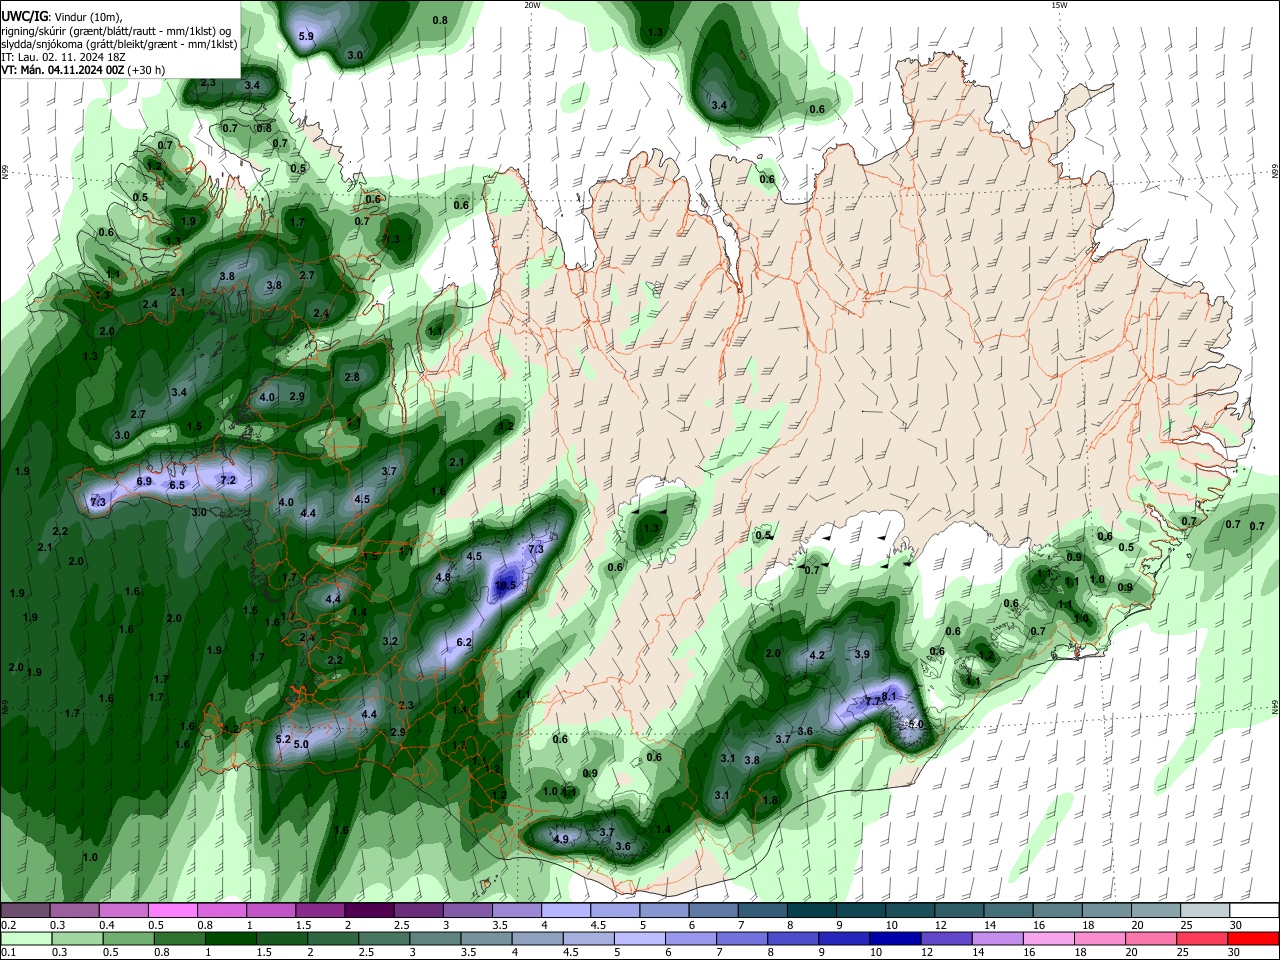Click the 4.8 value near the 16.5 peak
Image resolution: width=1280 pixels, height=960 pixels.
coord(443,577)
